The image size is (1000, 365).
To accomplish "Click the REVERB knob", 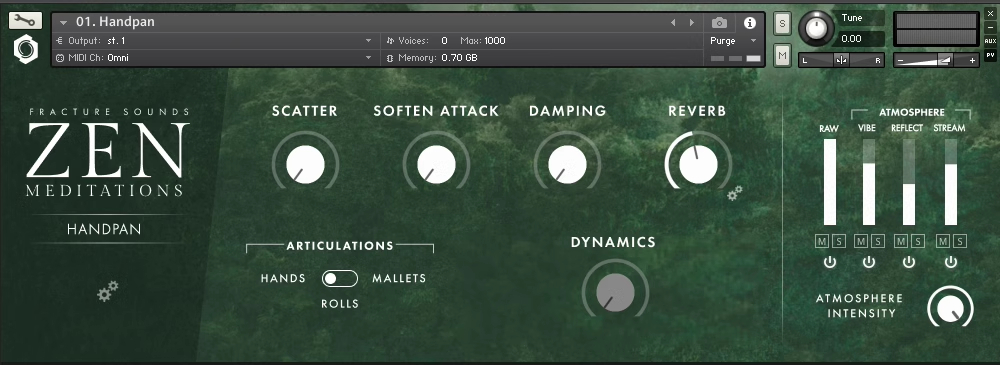I will click(698, 165).
